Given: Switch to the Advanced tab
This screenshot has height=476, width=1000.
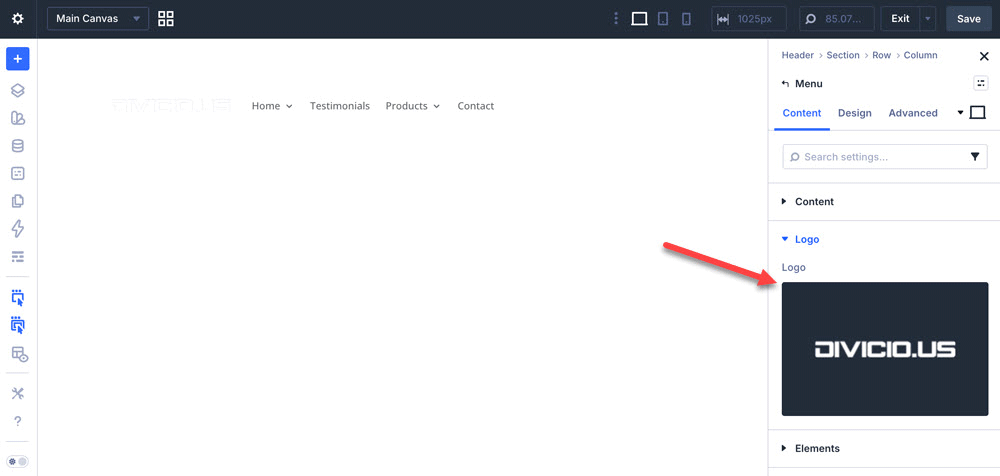Looking at the screenshot, I should pos(913,113).
